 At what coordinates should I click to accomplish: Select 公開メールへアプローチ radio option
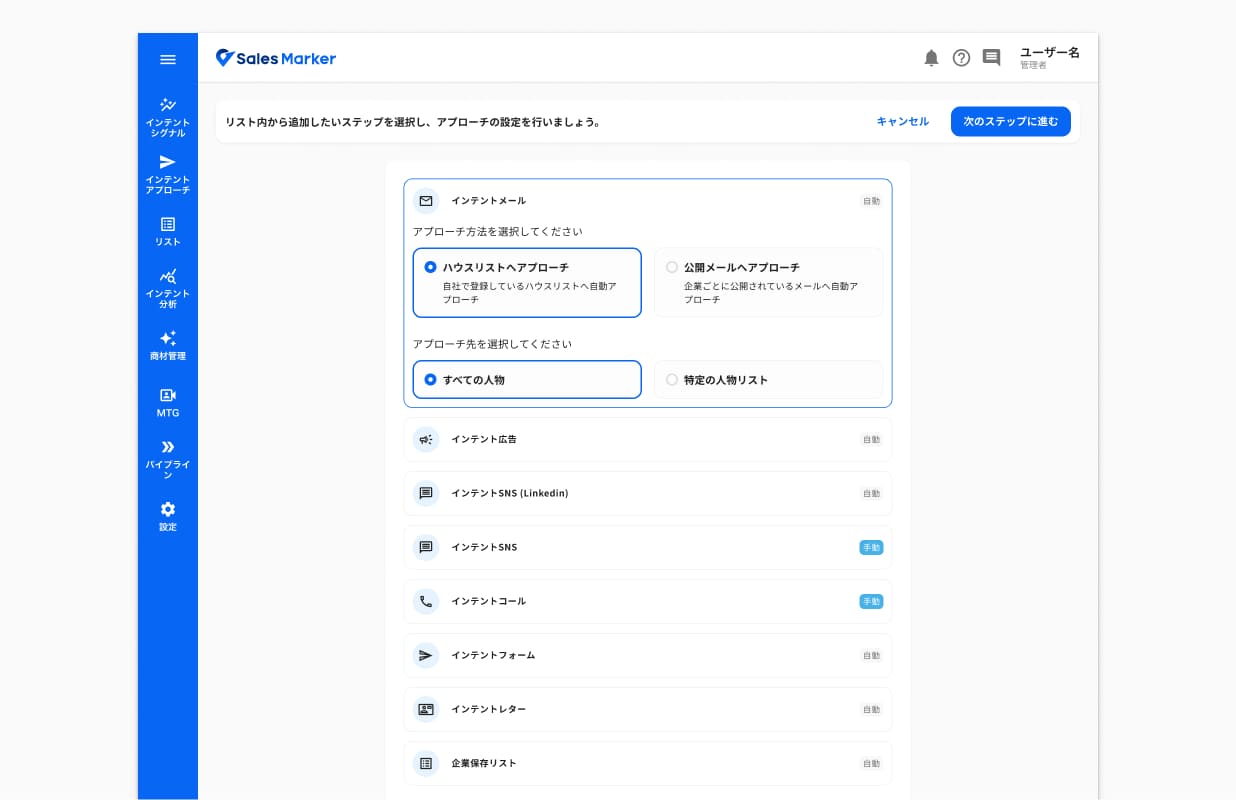pyautogui.click(x=768, y=283)
